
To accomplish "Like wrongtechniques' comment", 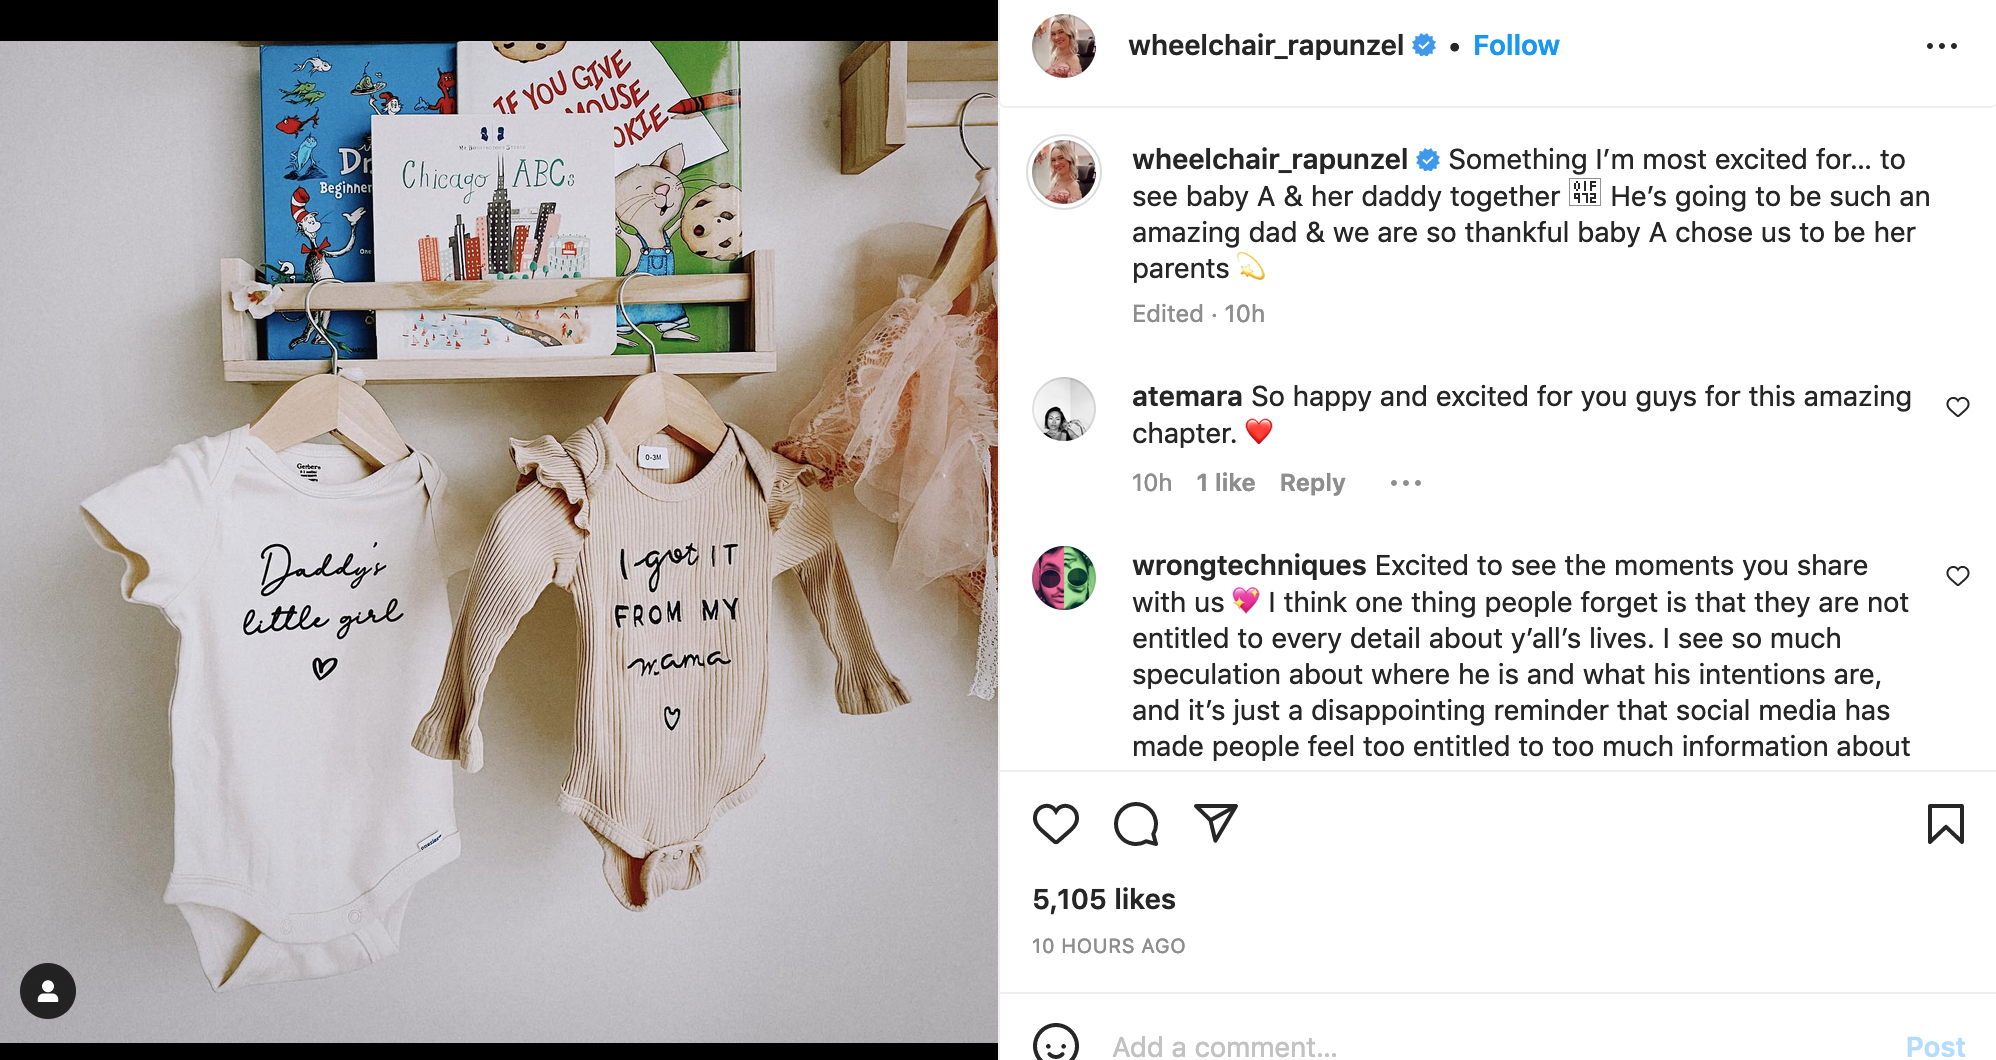I will (1957, 576).
